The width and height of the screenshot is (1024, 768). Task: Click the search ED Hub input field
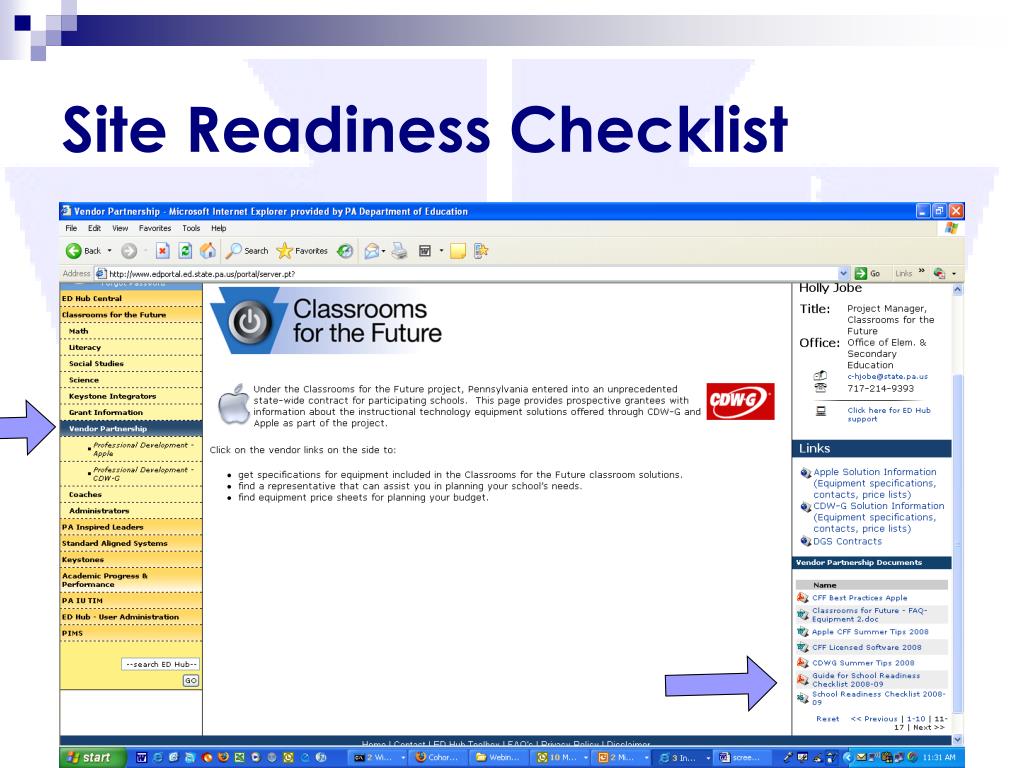(160, 664)
